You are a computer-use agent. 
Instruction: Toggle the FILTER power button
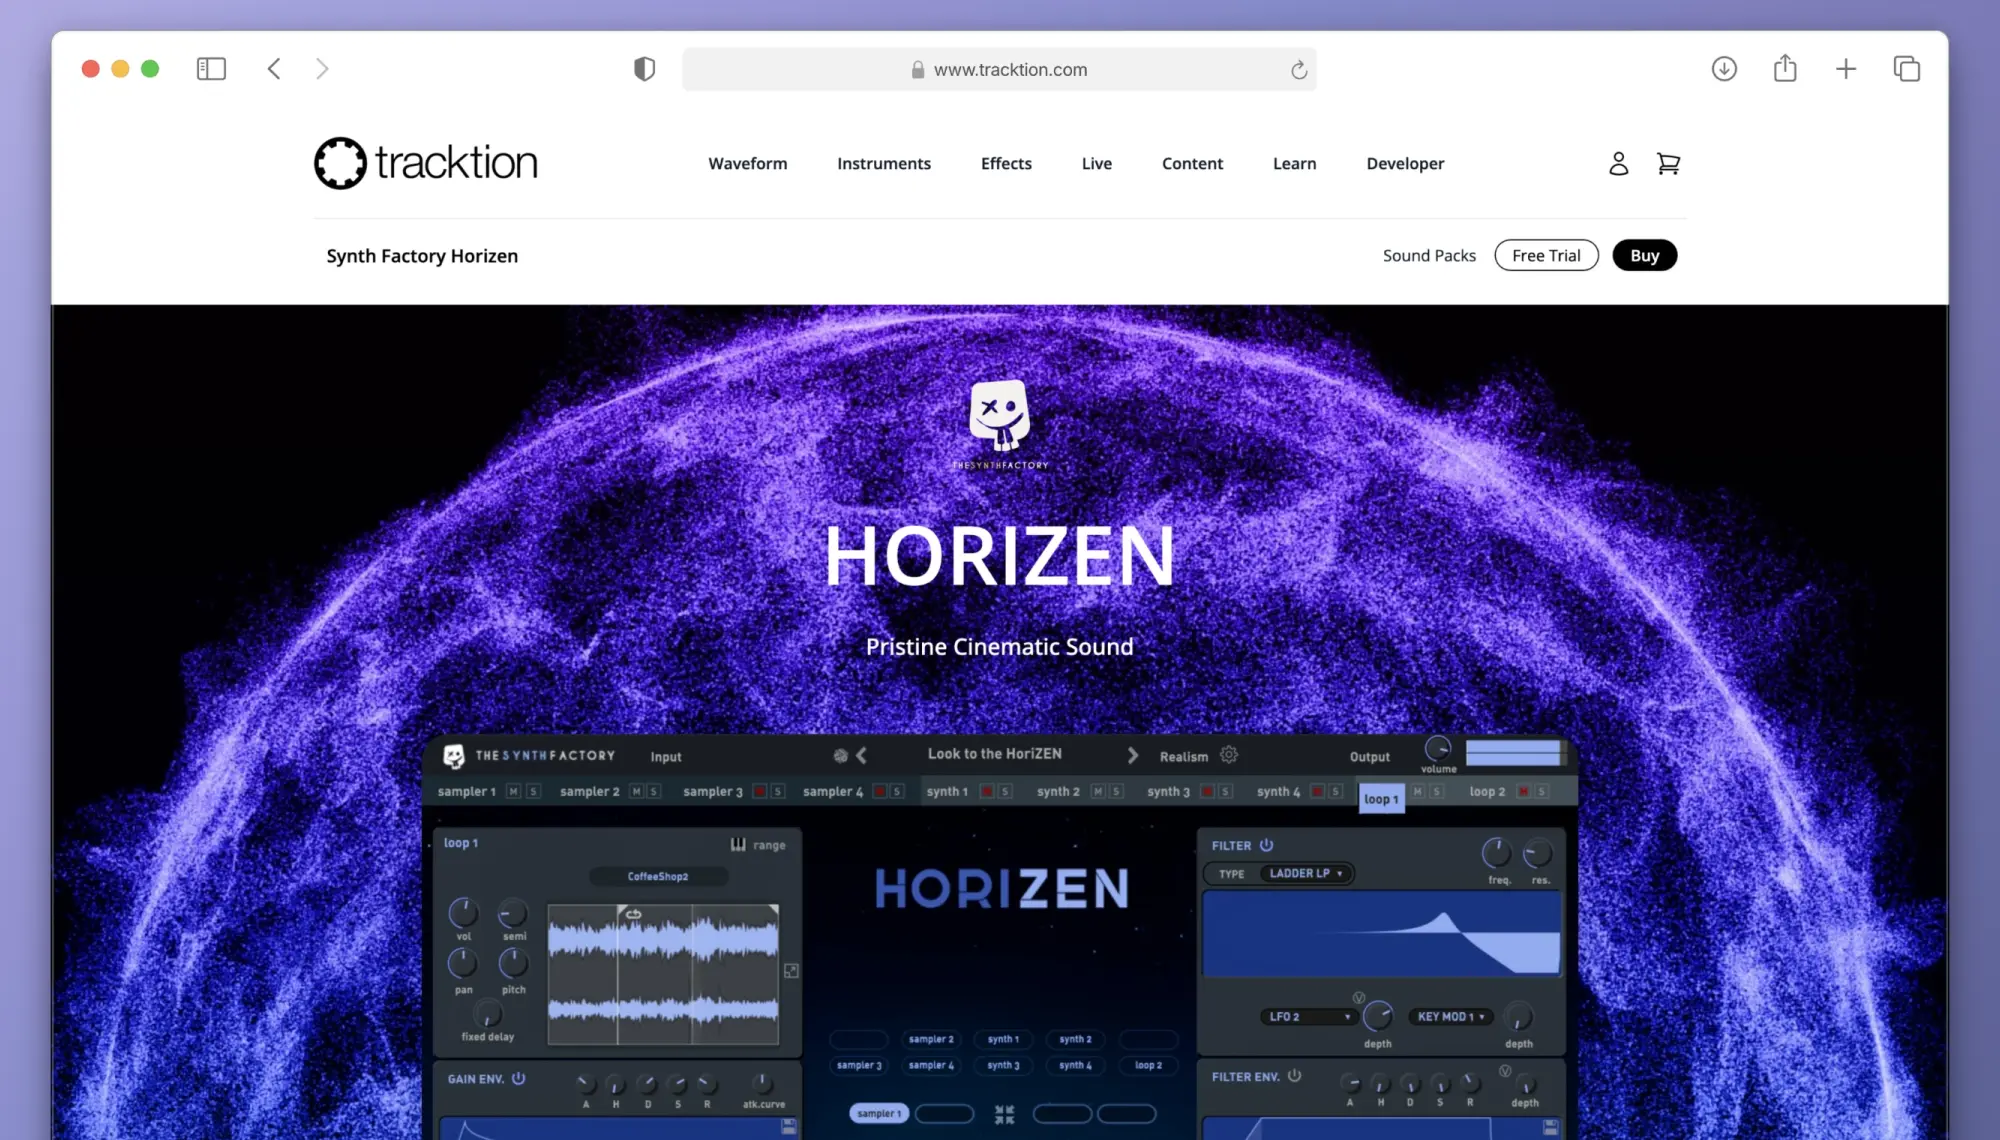click(x=1266, y=845)
